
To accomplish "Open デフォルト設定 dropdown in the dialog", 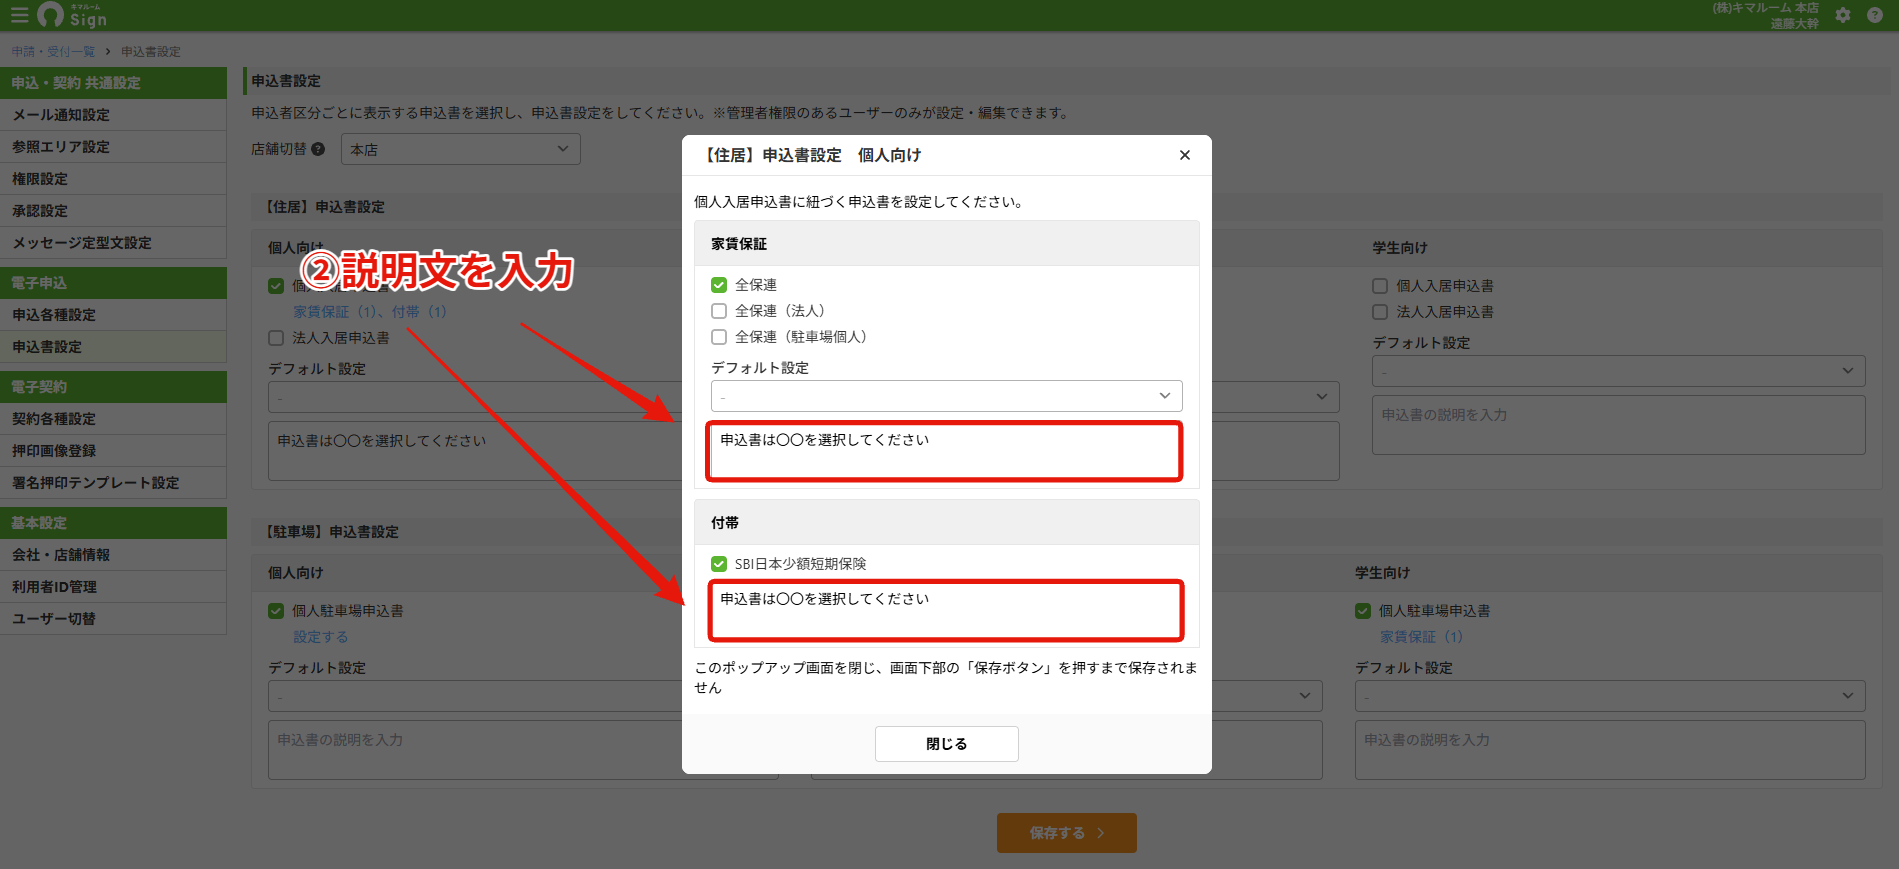I will coord(947,396).
